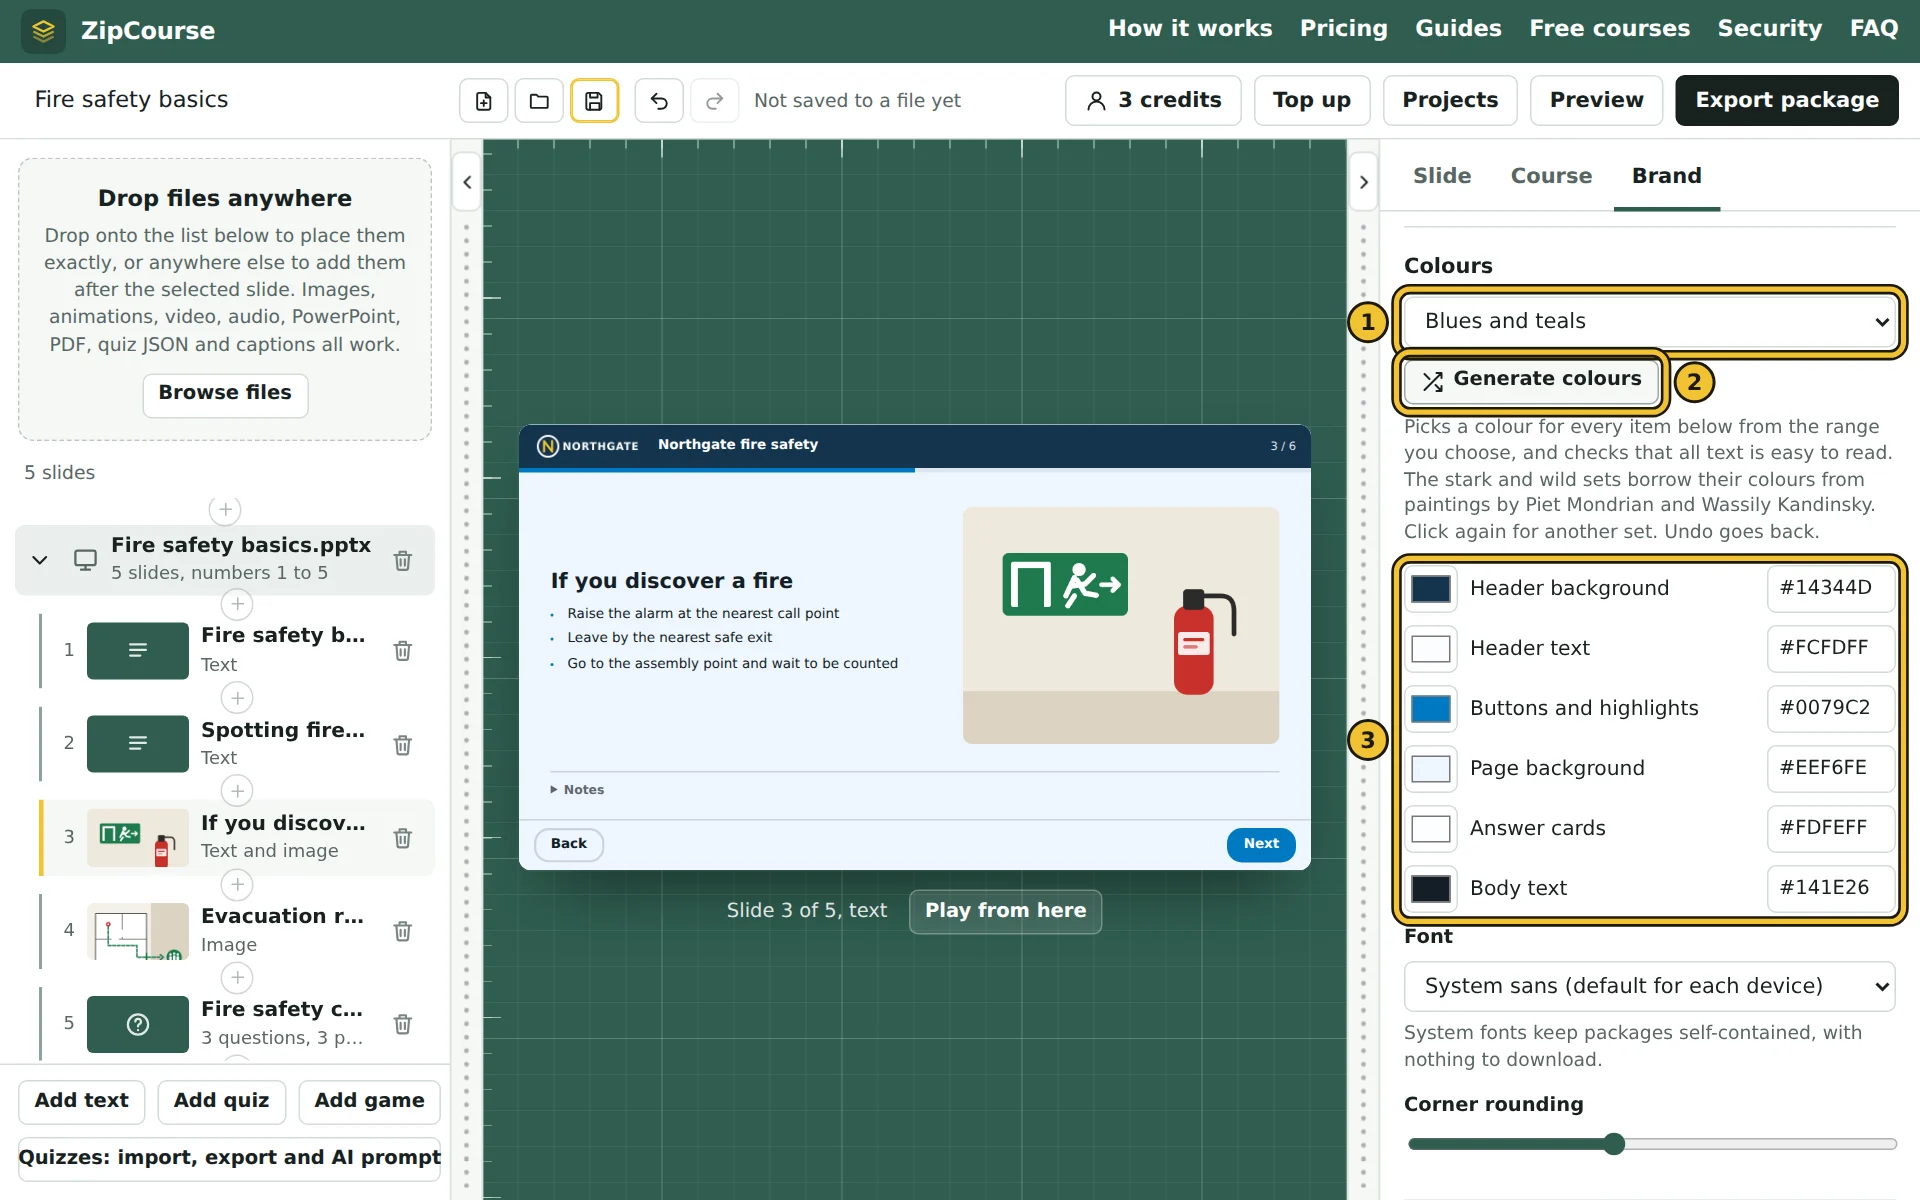Viewport: 1920px width, 1200px height.
Task: Open the Buttons and highlights colour swatch
Action: [x=1431, y=708]
